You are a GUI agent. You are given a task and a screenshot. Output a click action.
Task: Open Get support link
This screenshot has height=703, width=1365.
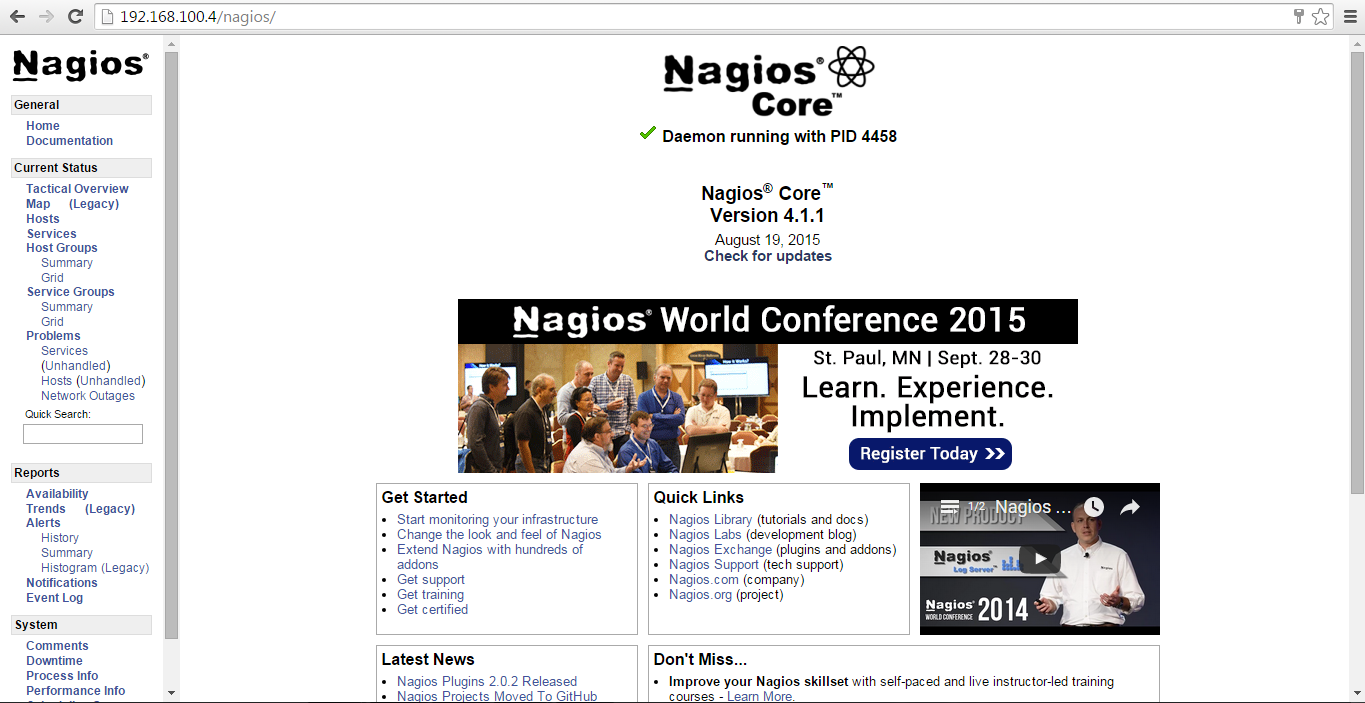[431, 580]
